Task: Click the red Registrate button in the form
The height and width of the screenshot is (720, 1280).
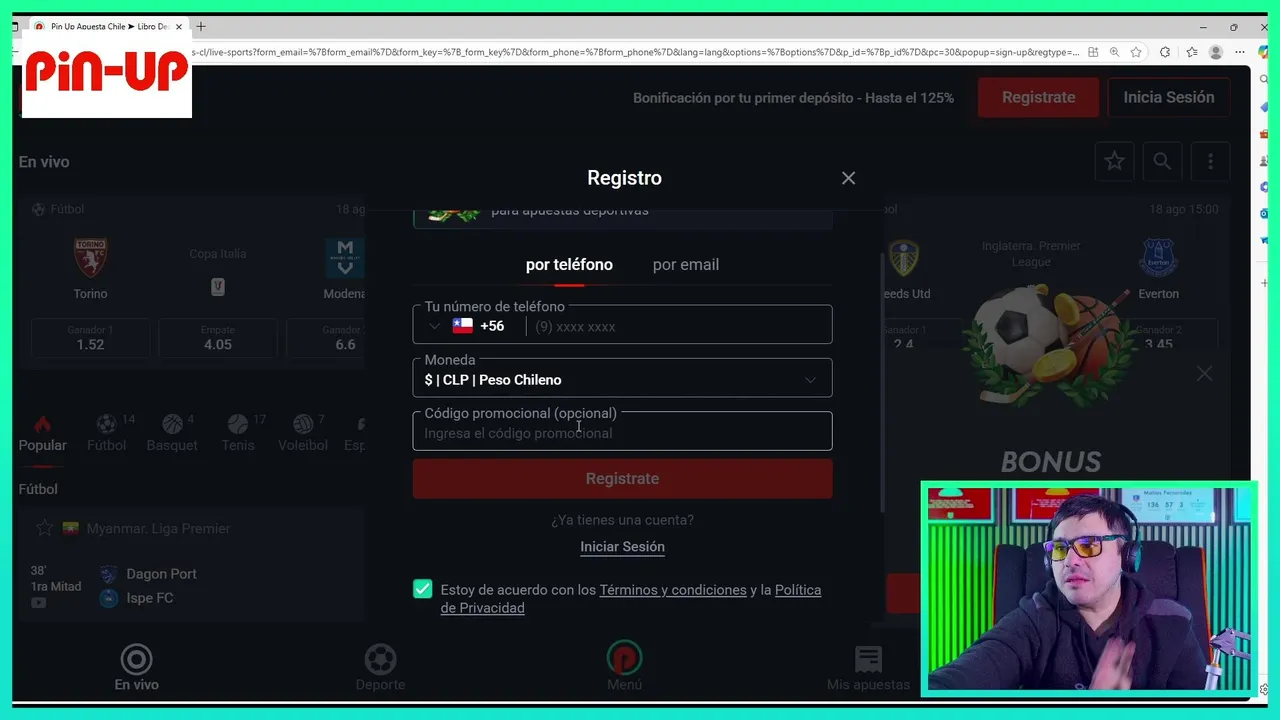Action: pyautogui.click(x=622, y=478)
